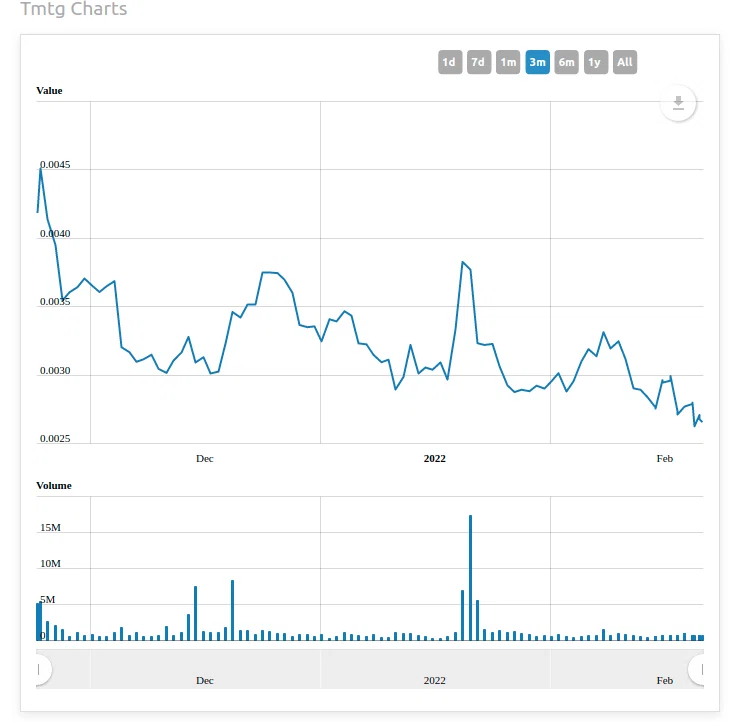
Task: Select the 1d time range button
Action: 450,62
